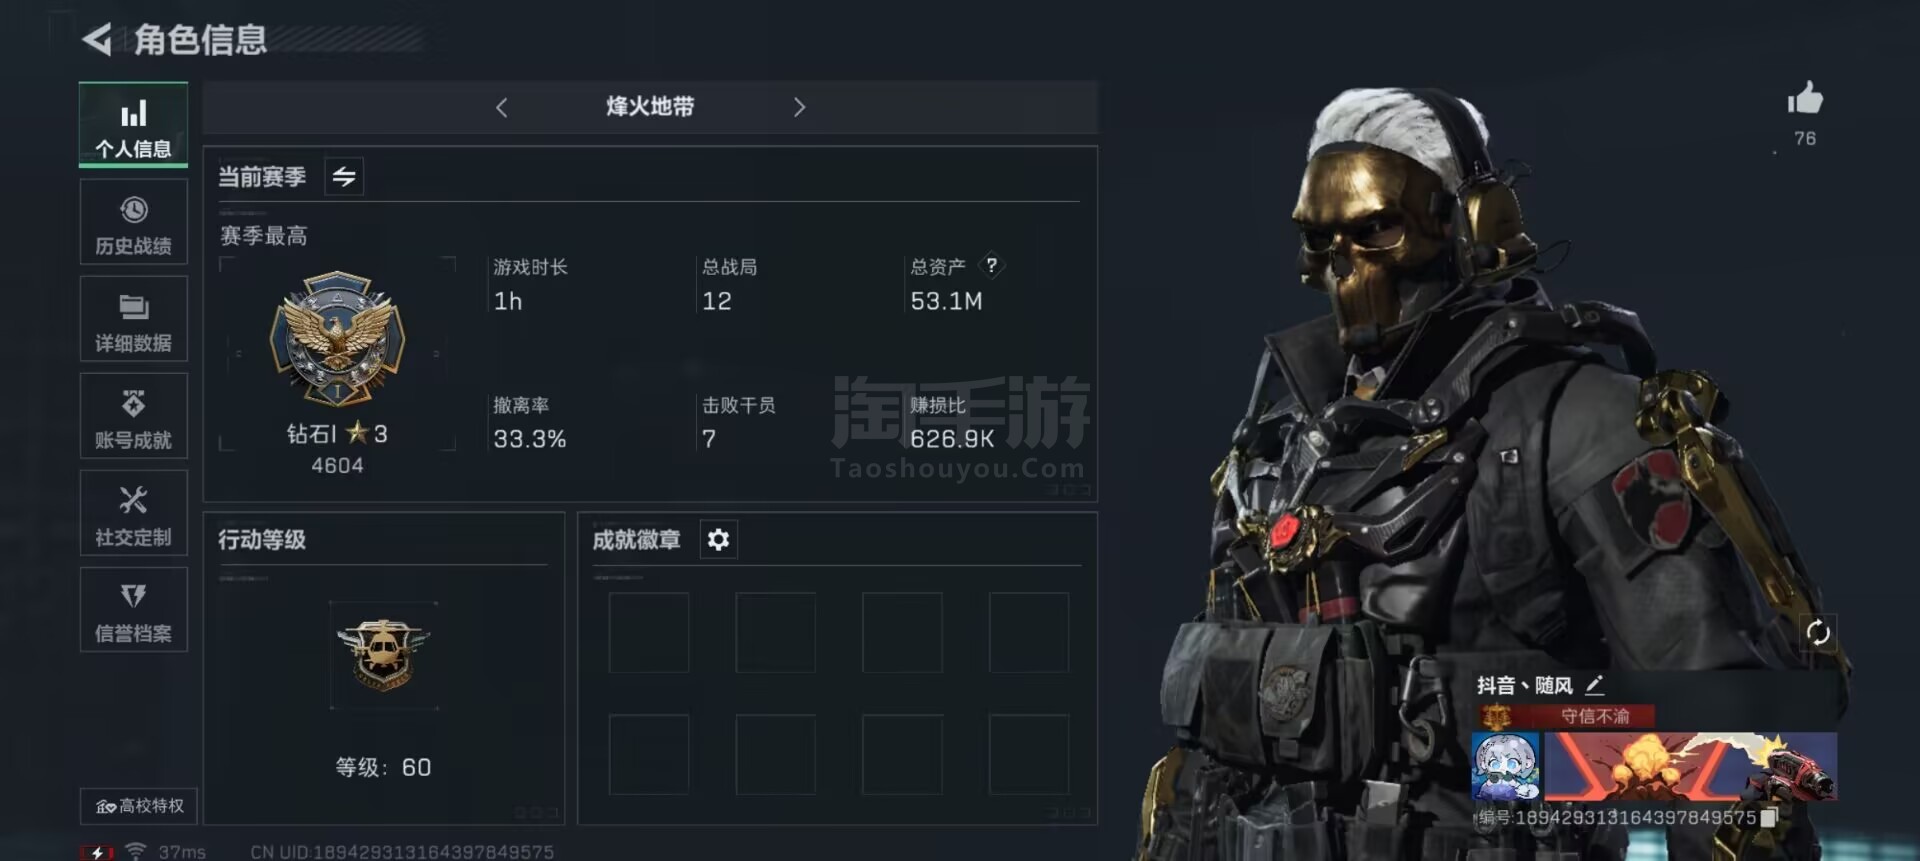Viewport: 1920px width, 861px height.
Task: Rotate character model with refresh icon
Action: 1817,632
